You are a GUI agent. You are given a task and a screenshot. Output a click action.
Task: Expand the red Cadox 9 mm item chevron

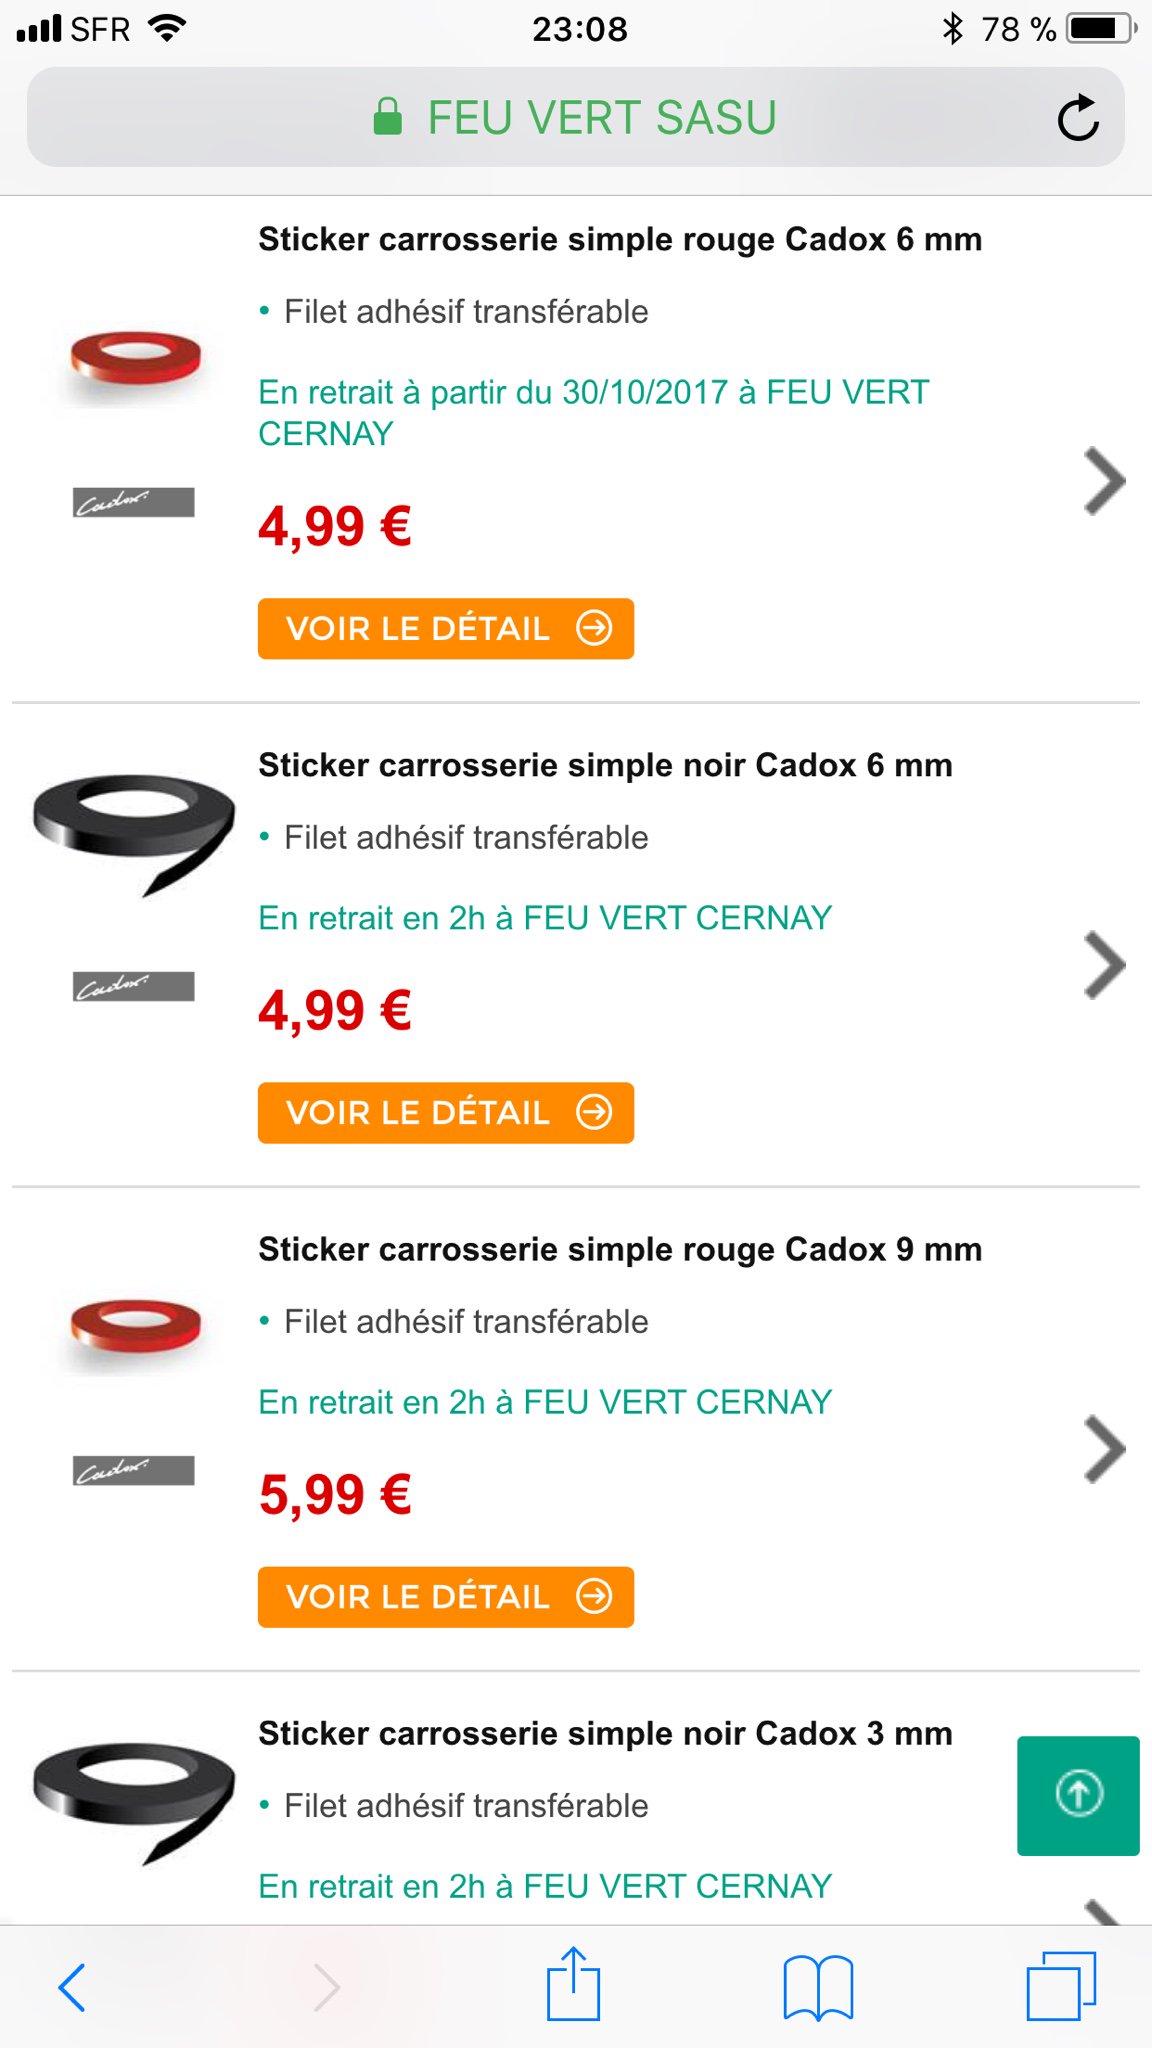click(1104, 1449)
